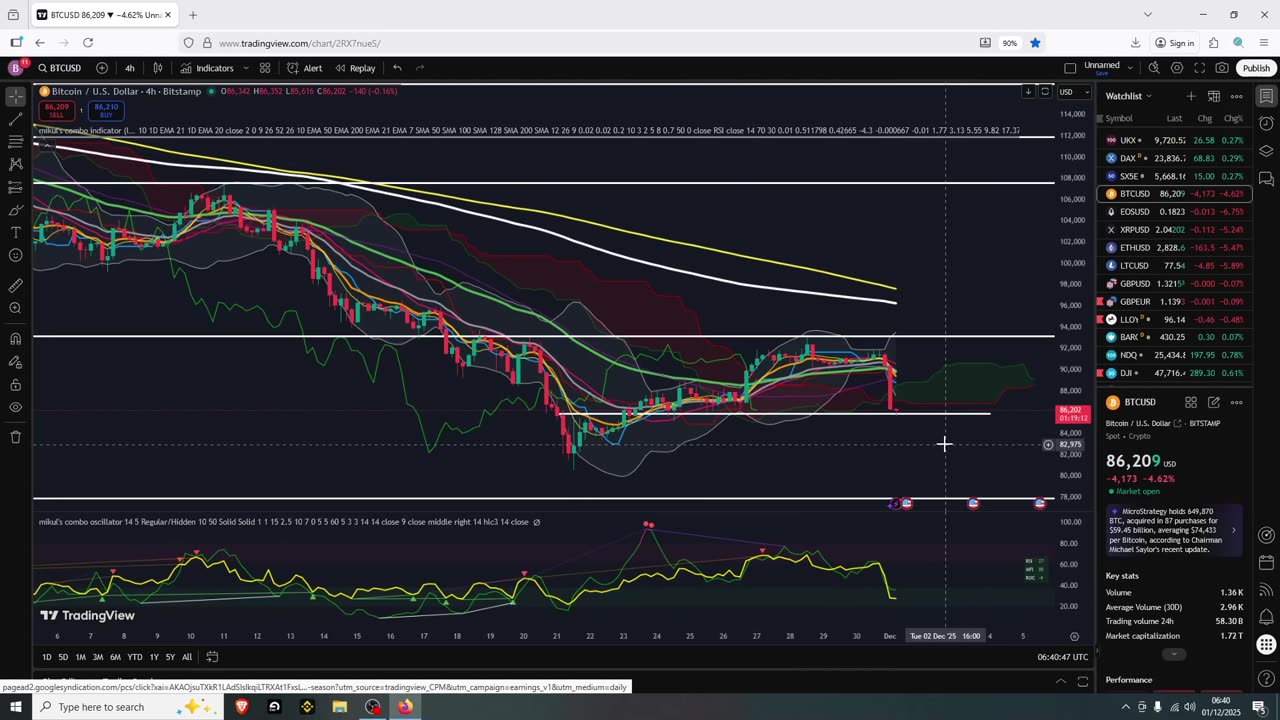This screenshot has width=1280, height=720.
Task: Open the USD currency dropdown
Action: tap(1073, 92)
